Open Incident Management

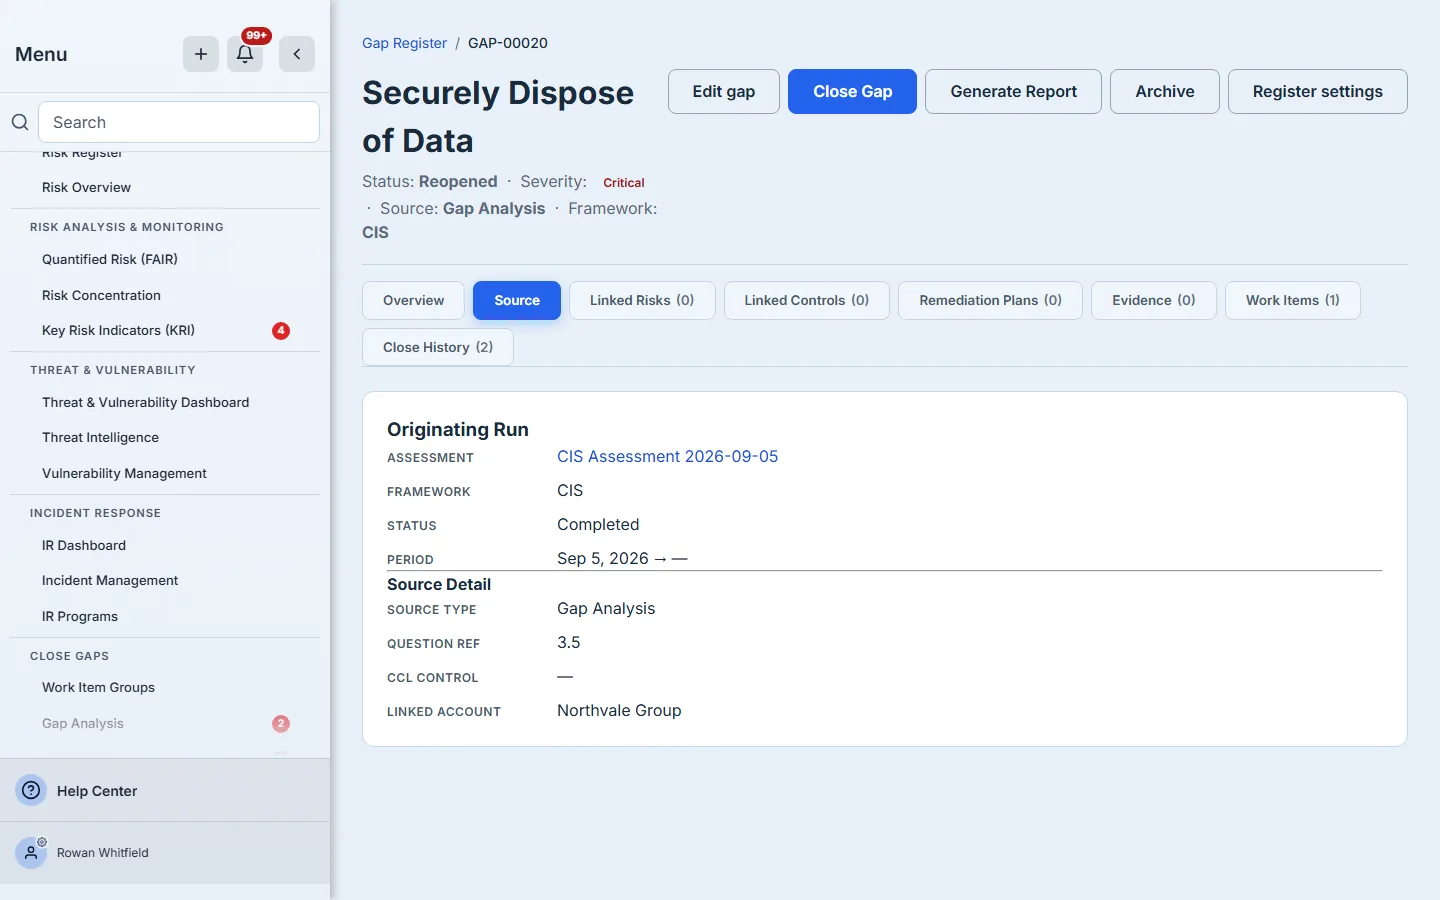tap(110, 580)
